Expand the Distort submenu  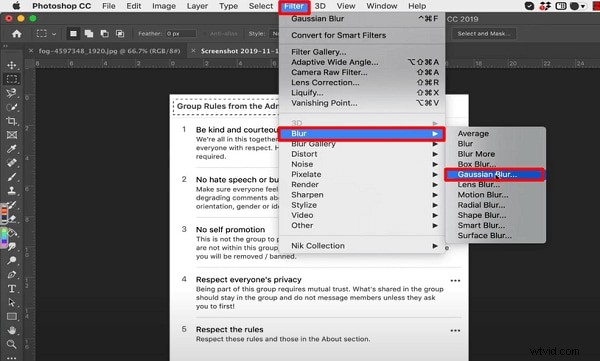[362, 154]
